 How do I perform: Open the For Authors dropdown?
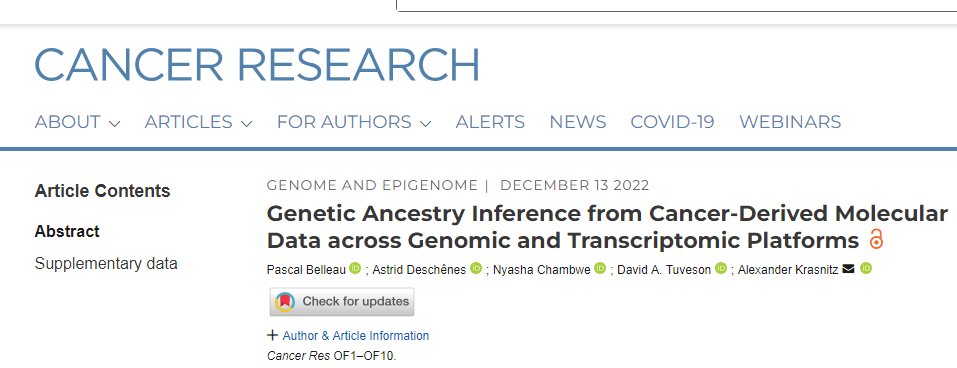[354, 122]
